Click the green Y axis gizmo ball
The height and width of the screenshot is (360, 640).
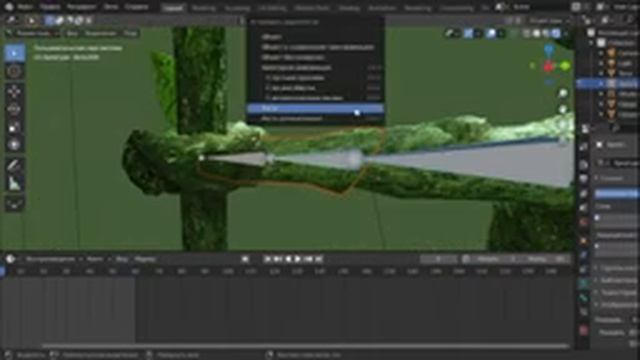[x=565, y=66]
